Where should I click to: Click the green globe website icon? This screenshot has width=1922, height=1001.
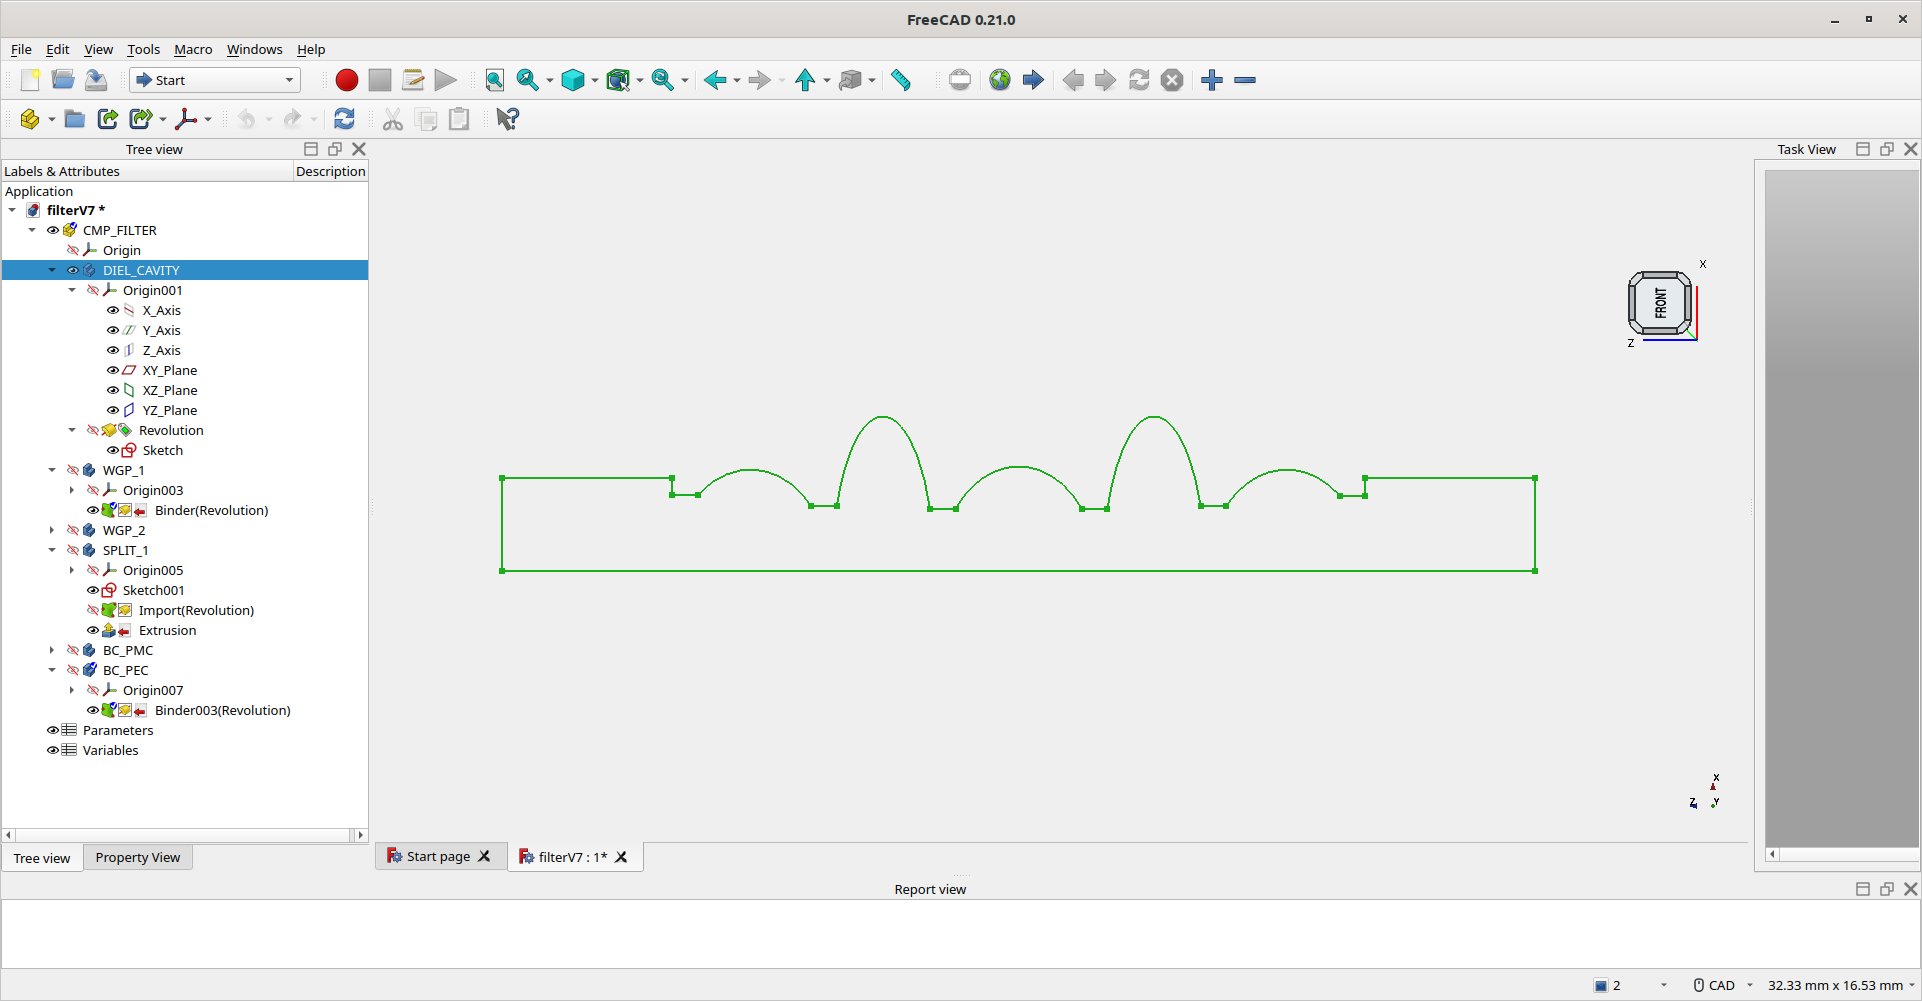click(x=1000, y=80)
